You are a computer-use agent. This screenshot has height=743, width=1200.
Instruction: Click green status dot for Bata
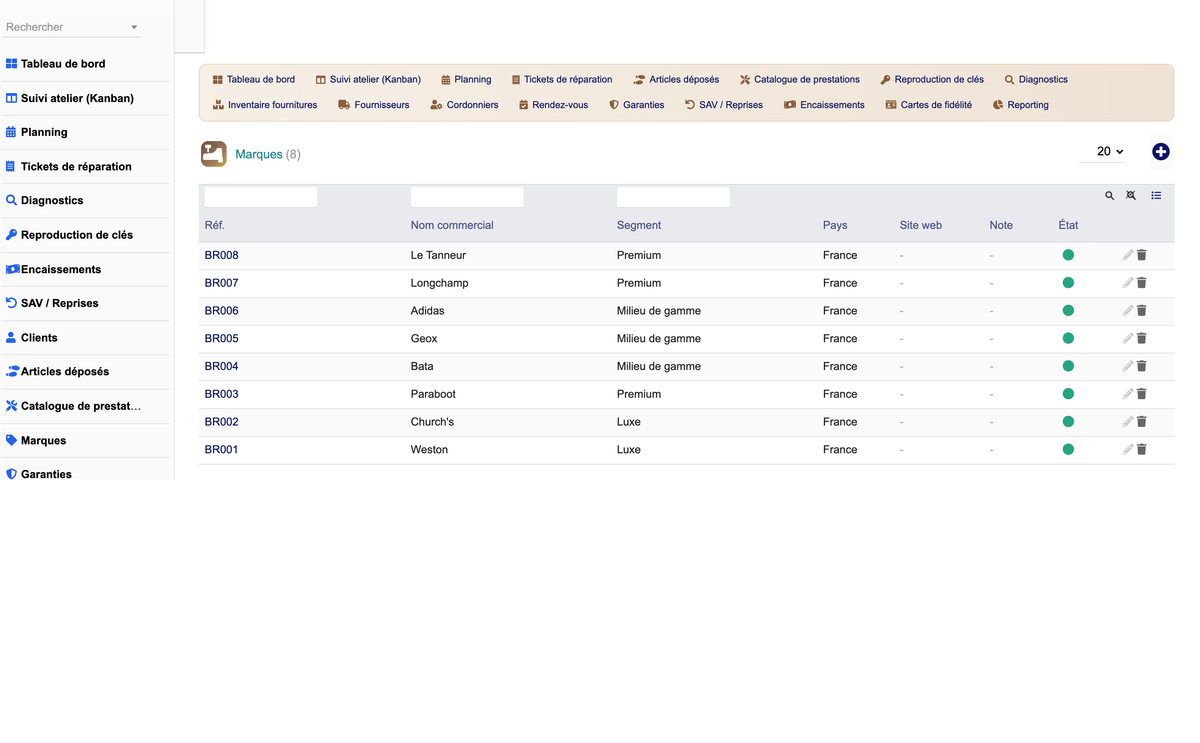[x=1068, y=366]
